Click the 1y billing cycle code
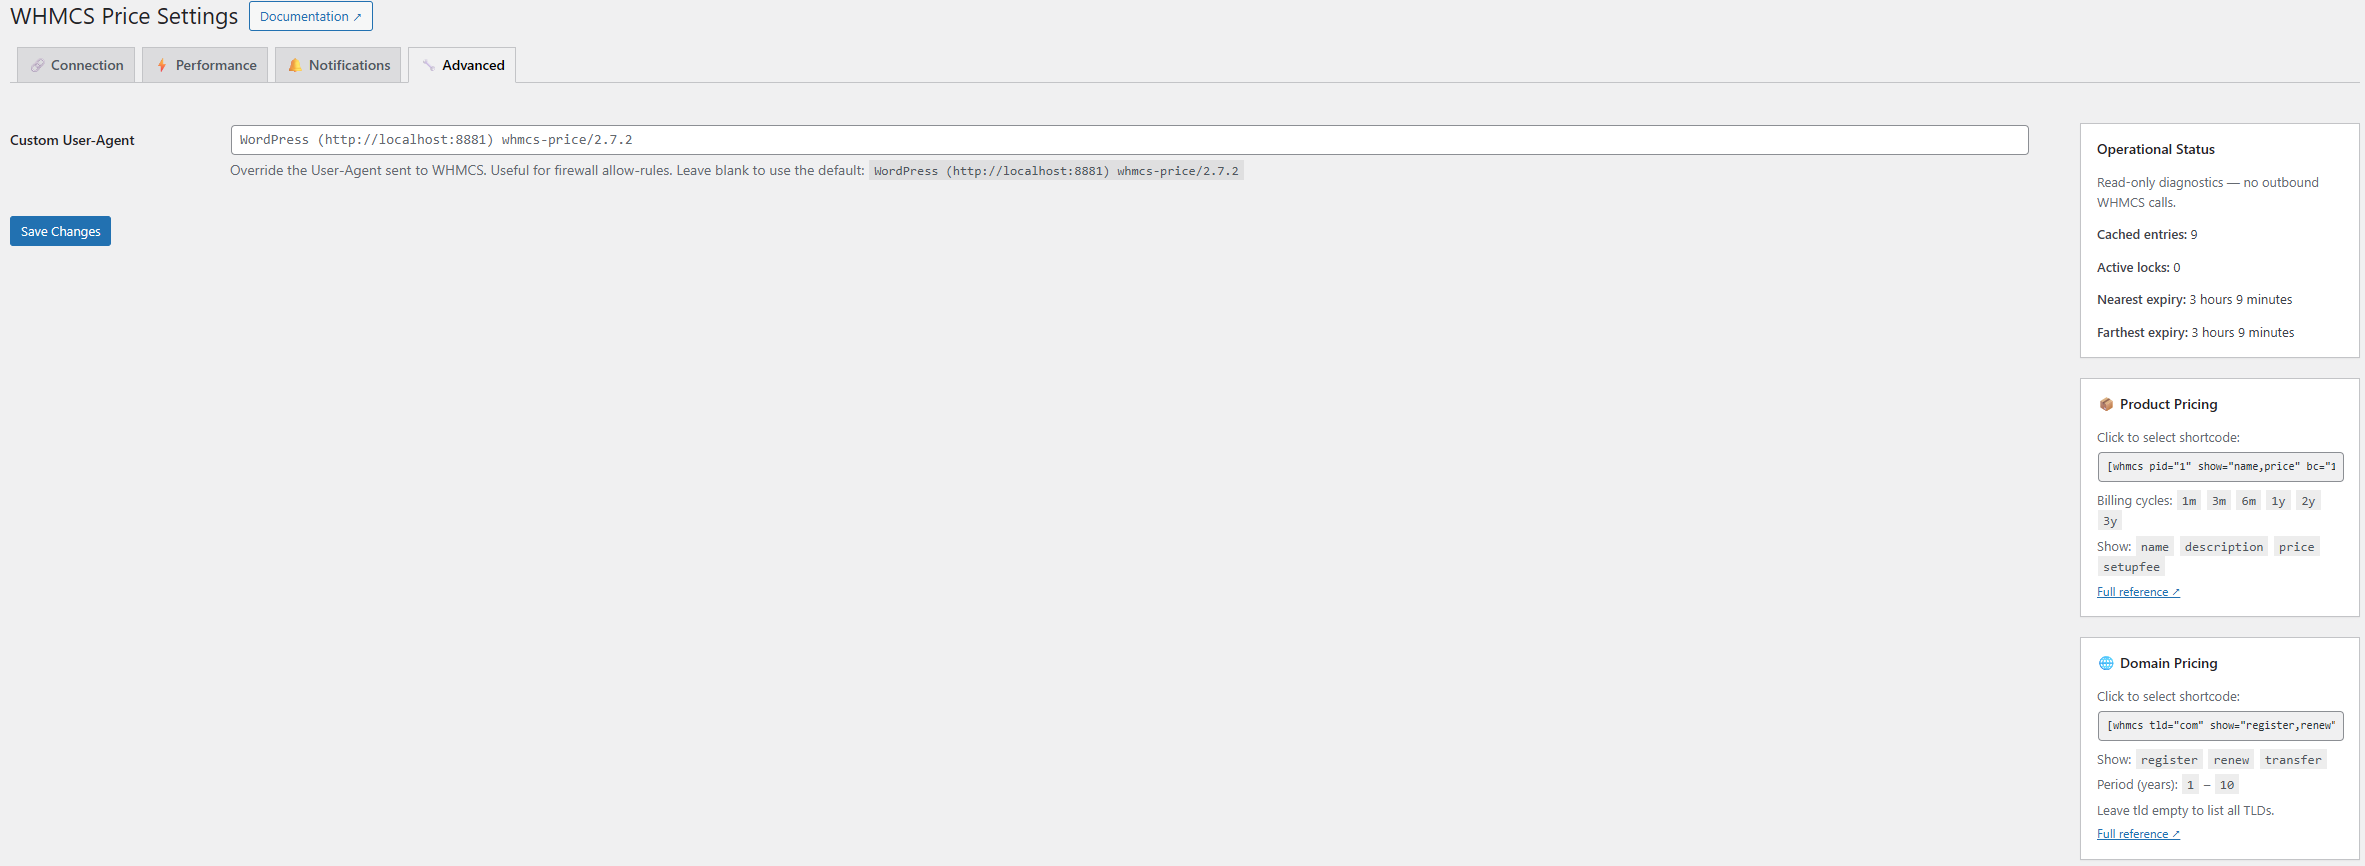The width and height of the screenshot is (2365, 866). point(2278,501)
